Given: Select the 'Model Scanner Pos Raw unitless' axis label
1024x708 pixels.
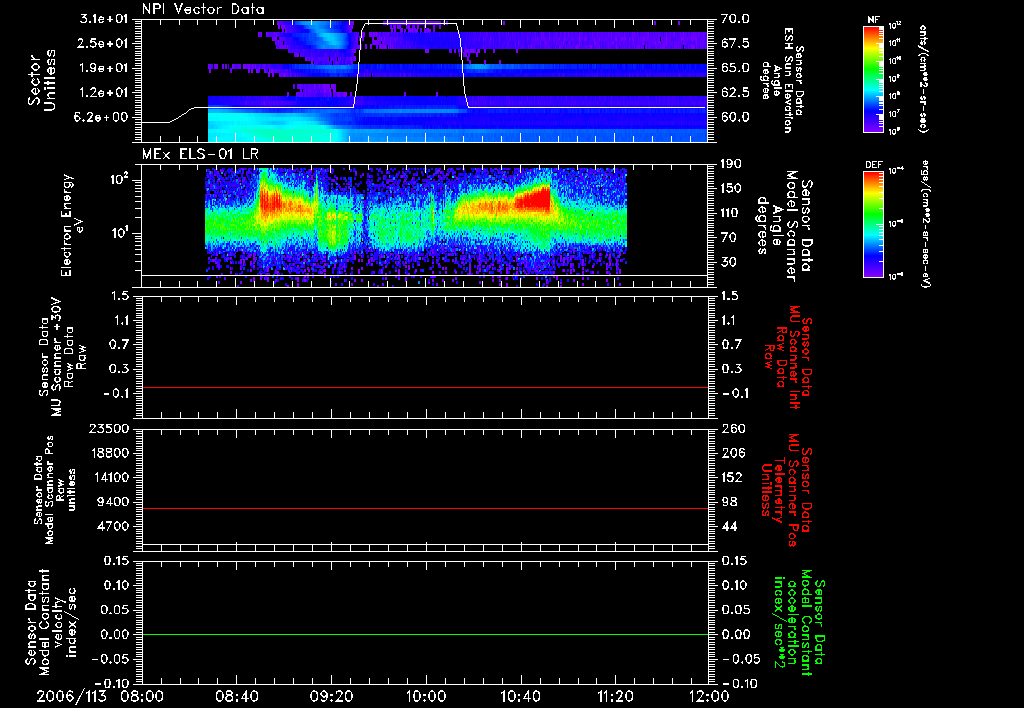Looking at the screenshot, I should coord(55,489).
